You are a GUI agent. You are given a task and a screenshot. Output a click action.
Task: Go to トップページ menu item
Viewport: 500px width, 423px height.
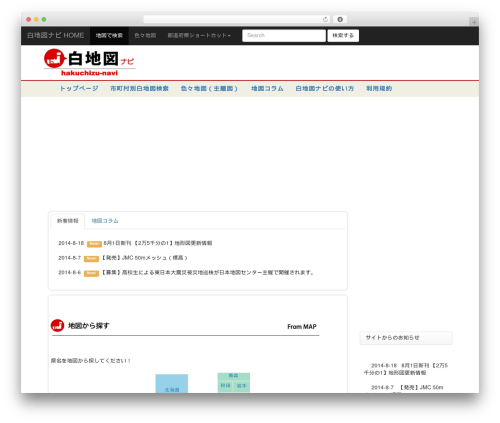pyautogui.click(x=79, y=88)
